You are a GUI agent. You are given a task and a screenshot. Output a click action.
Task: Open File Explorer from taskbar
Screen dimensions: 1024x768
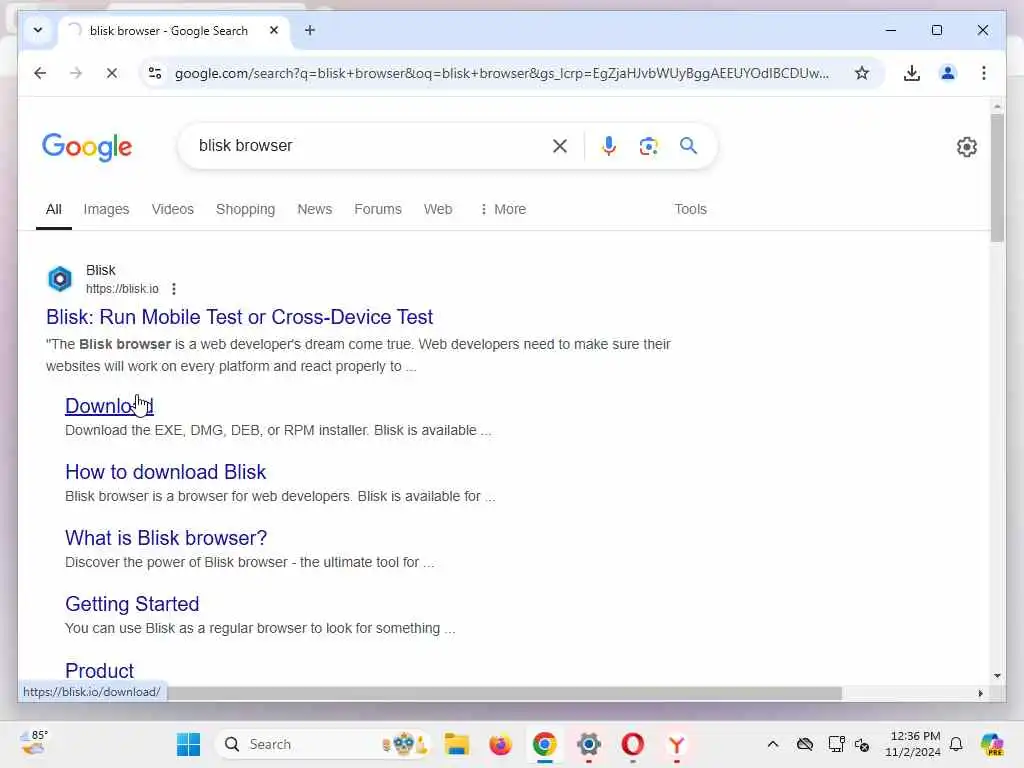(456, 744)
